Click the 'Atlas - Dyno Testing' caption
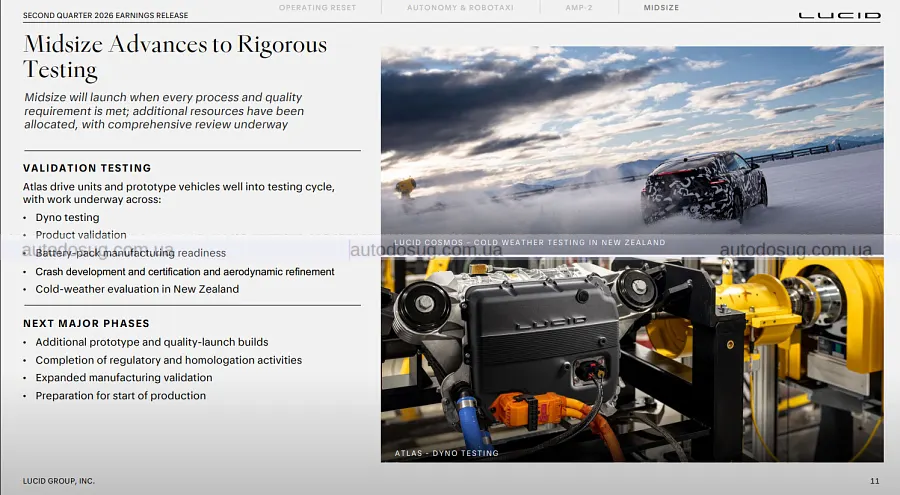 click(447, 453)
